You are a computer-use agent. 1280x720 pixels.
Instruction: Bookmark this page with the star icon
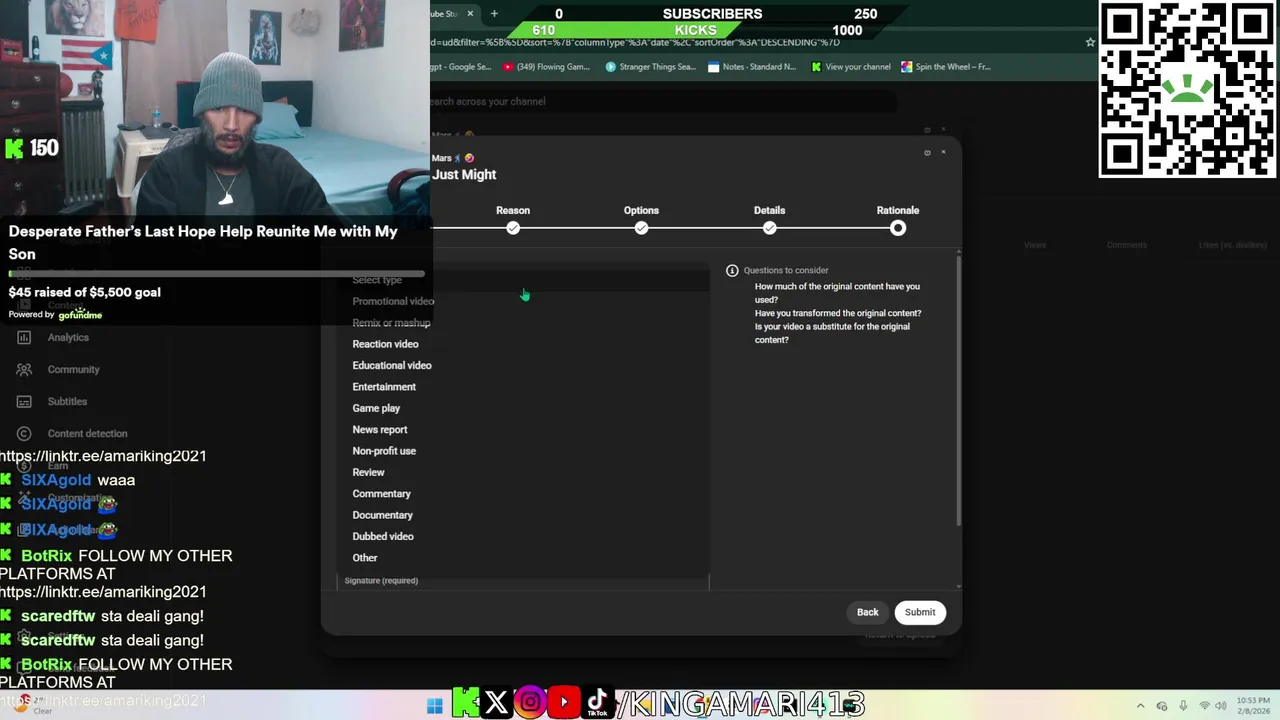1090,42
